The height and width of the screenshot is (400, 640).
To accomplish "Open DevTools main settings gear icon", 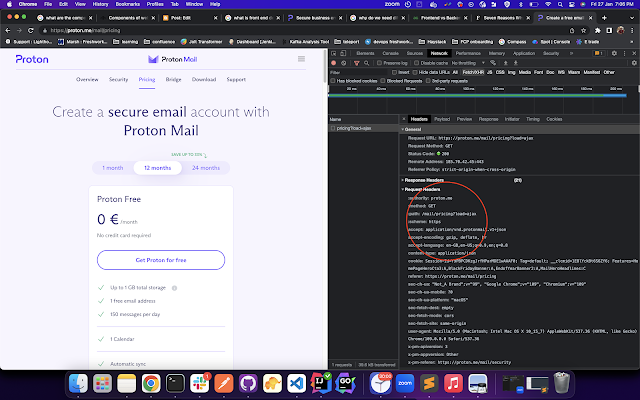I will pos(614,53).
